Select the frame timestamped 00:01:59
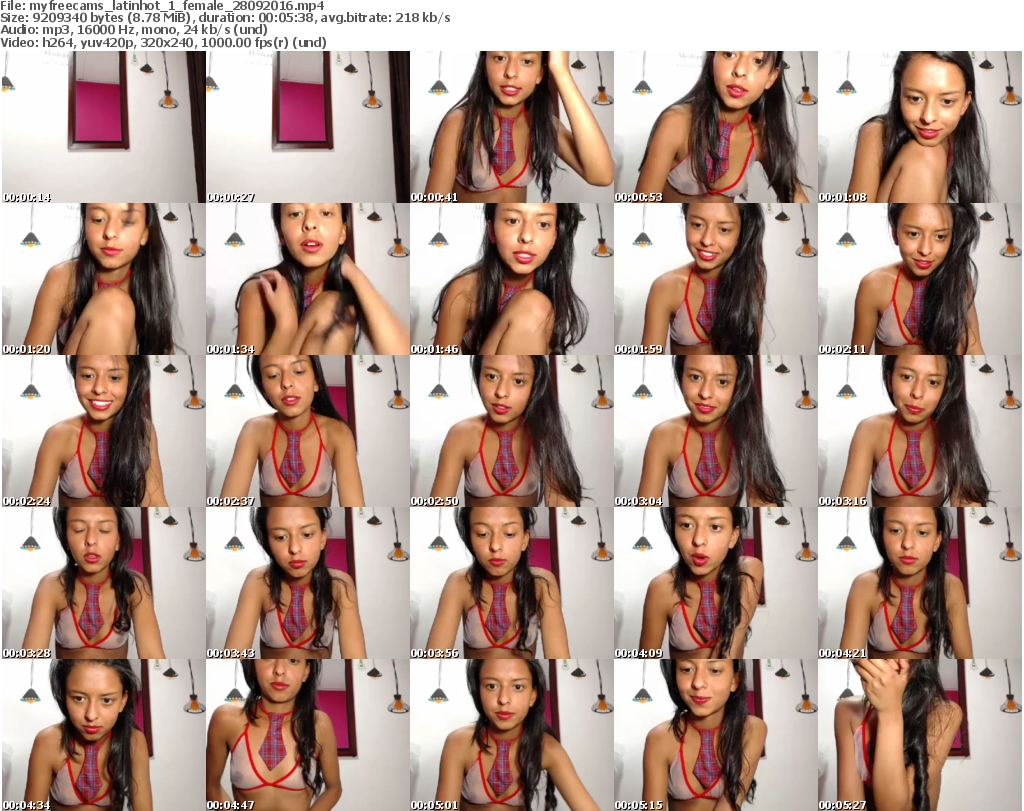Viewport: 1024px width, 811px height. pyautogui.click(x=716, y=279)
